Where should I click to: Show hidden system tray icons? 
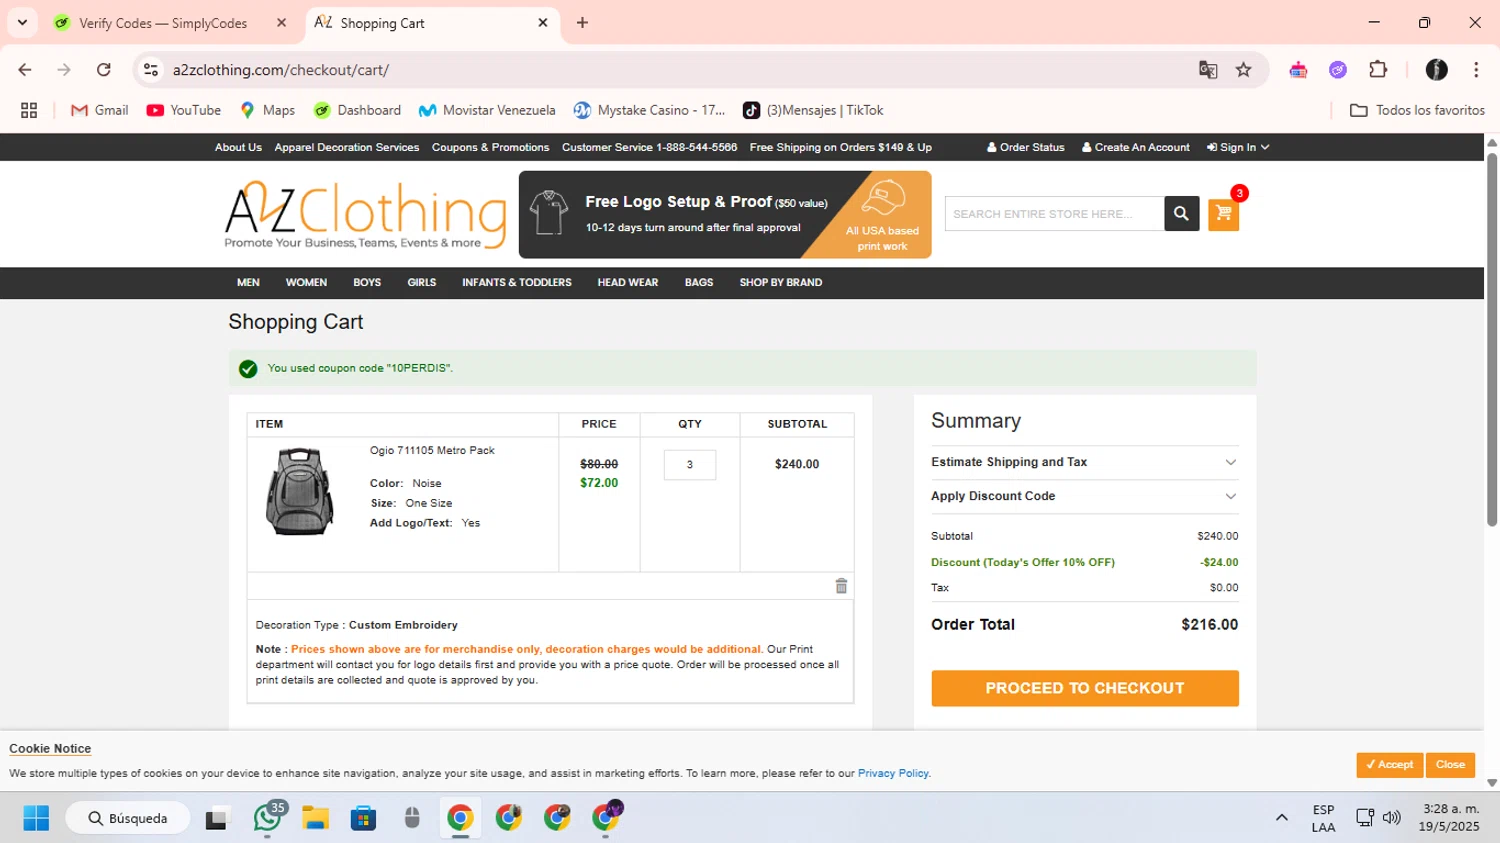tap(1282, 818)
